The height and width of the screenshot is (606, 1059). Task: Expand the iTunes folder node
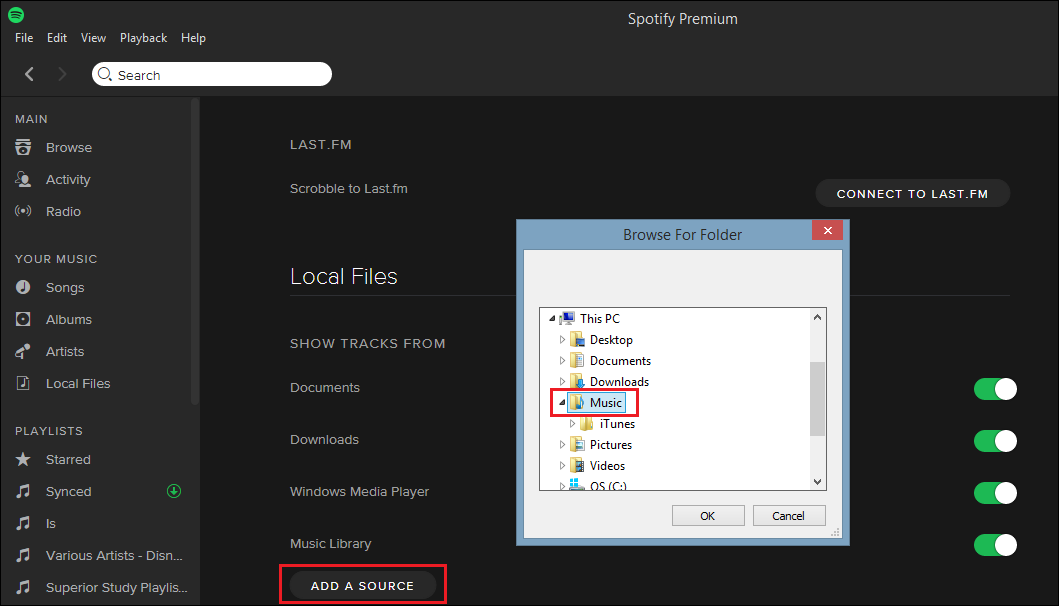click(x=572, y=424)
